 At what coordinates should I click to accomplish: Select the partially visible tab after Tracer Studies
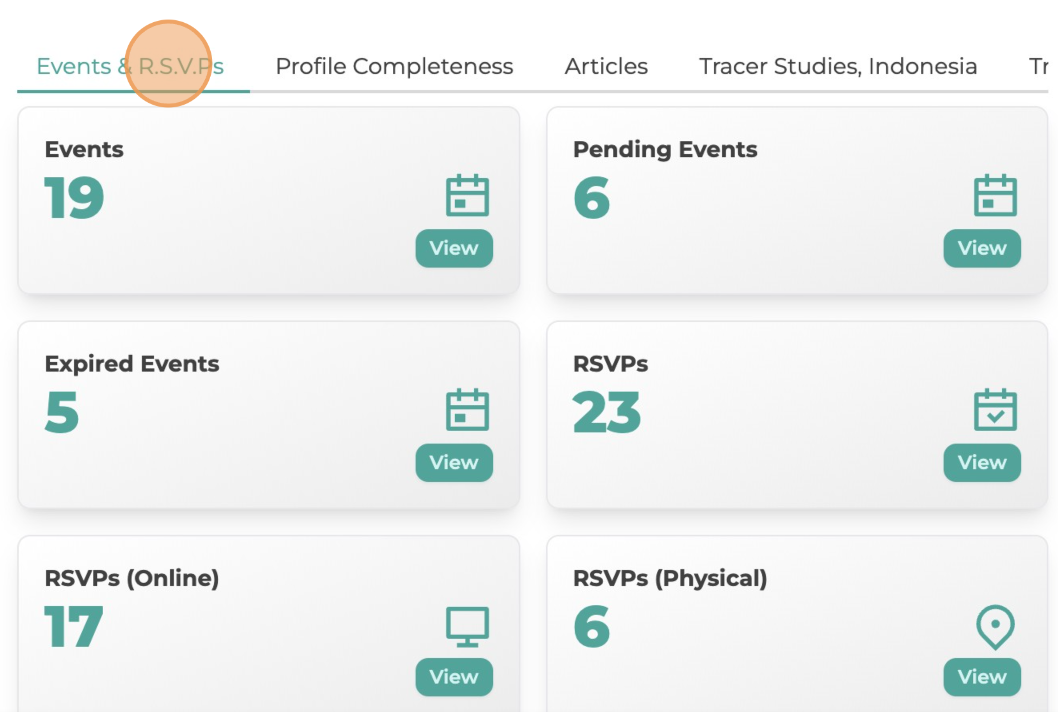tap(1039, 66)
